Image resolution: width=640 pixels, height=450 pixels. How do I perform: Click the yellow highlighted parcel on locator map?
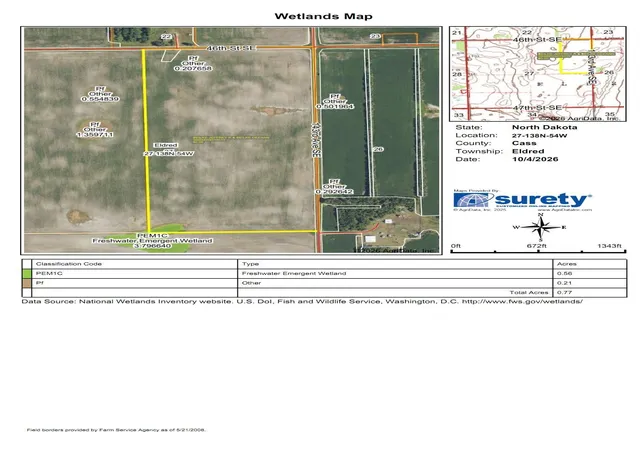coord(577,56)
